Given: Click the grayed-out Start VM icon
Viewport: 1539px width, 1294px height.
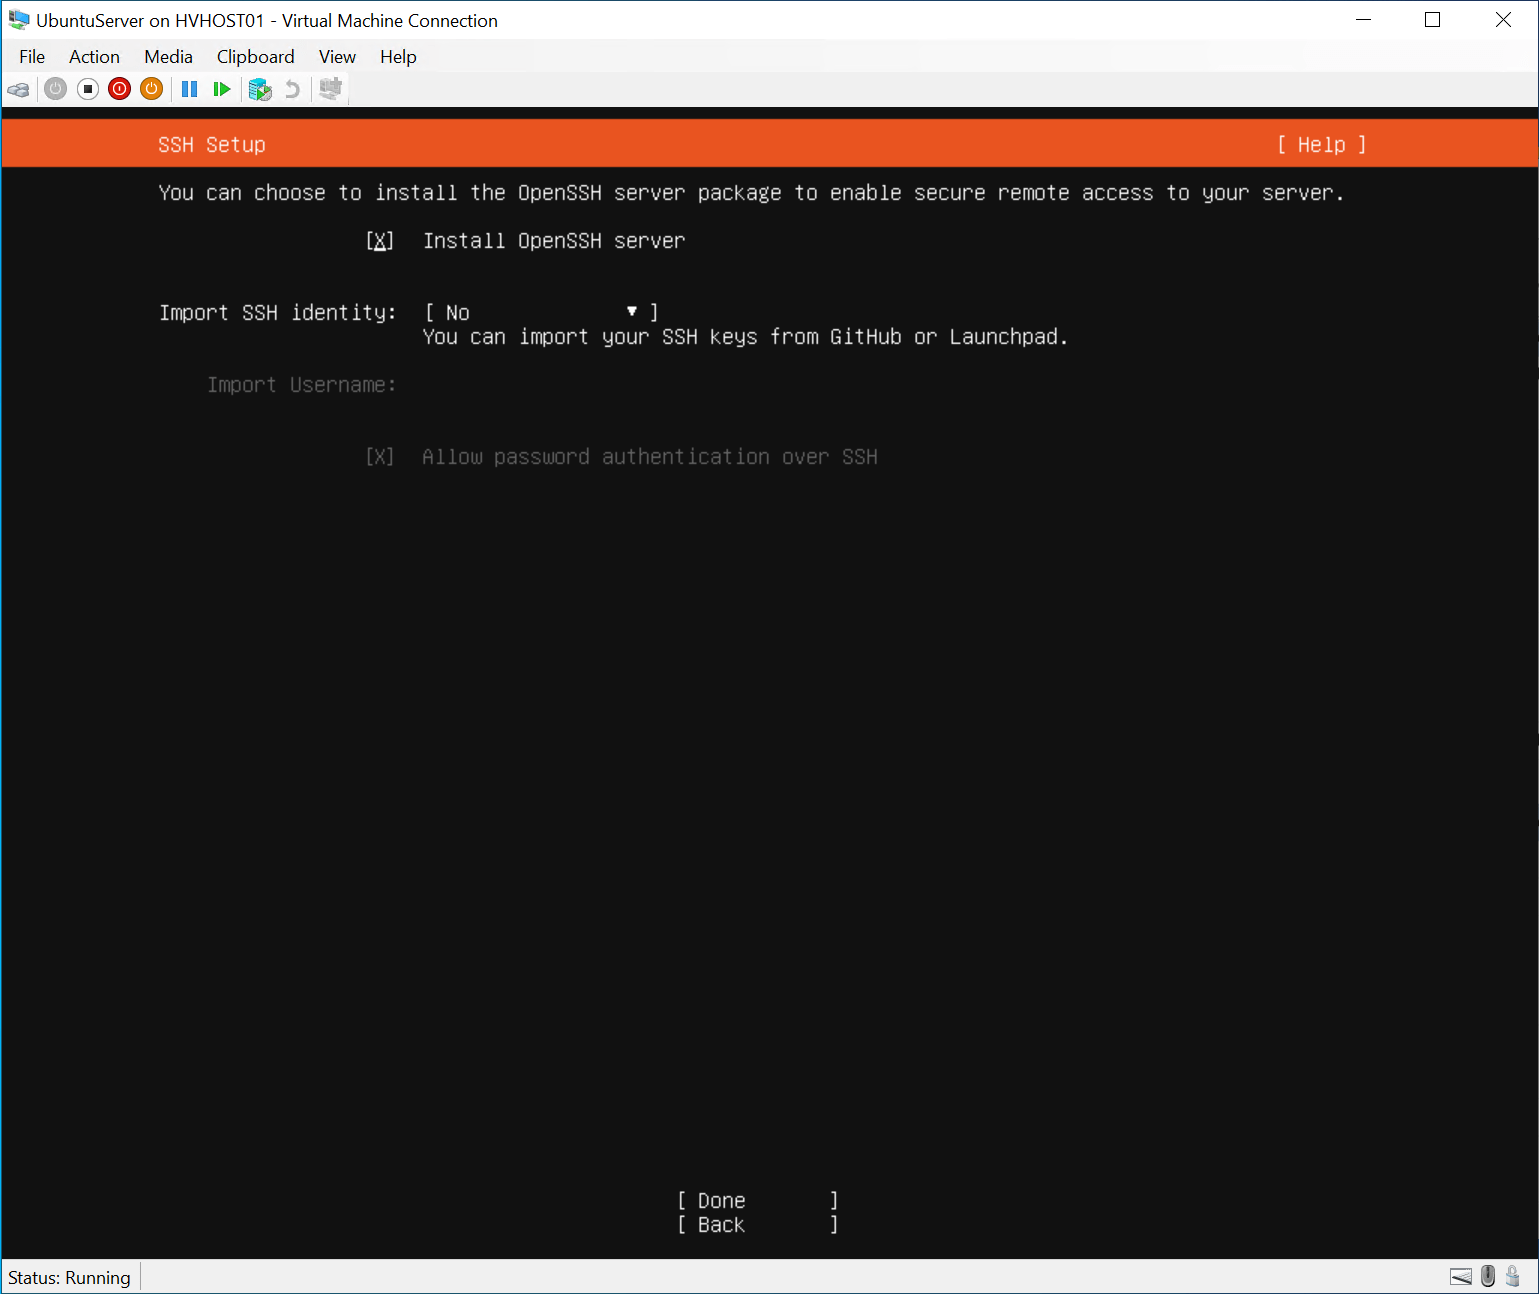Looking at the screenshot, I should point(56,89).
